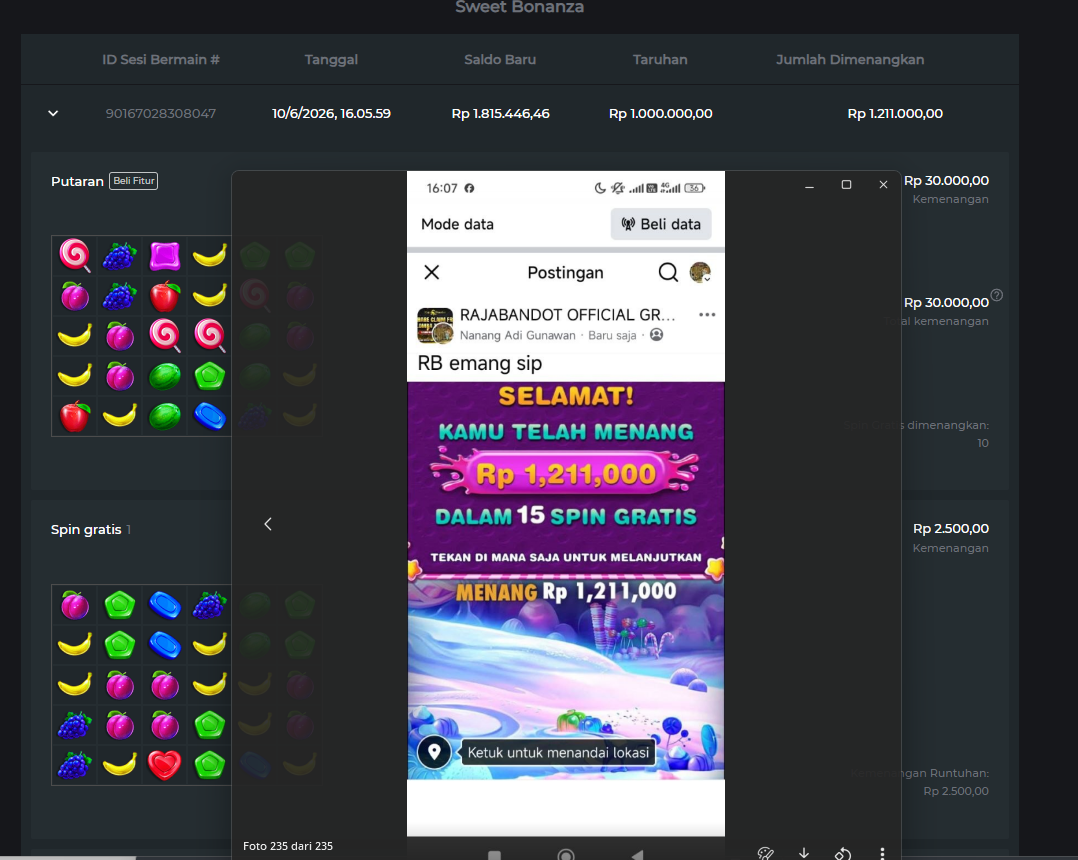Viewport: 1078px width, 860px height.
Task: Click the RB emang sip post caption
Action: pos(480,363)
